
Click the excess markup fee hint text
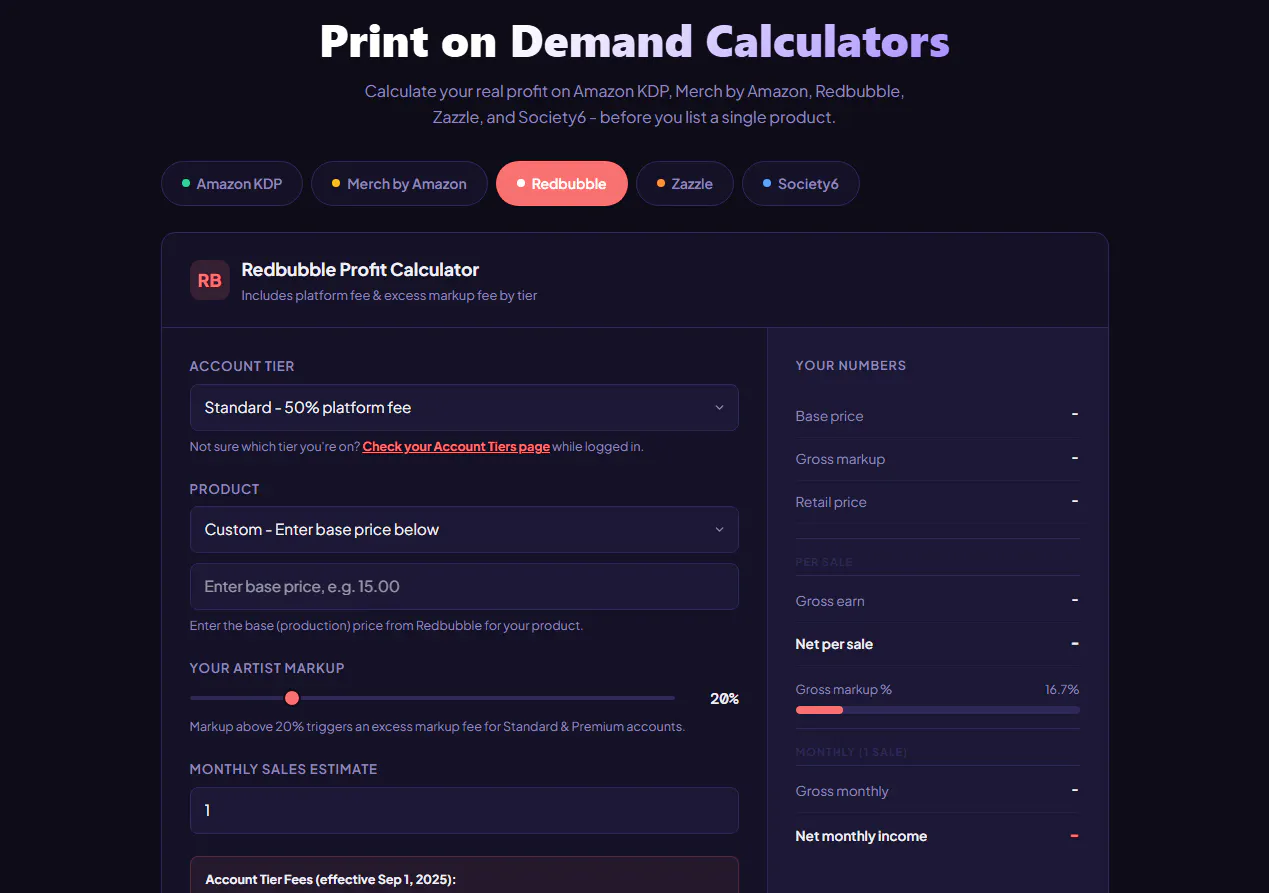[x=437, y=727]
